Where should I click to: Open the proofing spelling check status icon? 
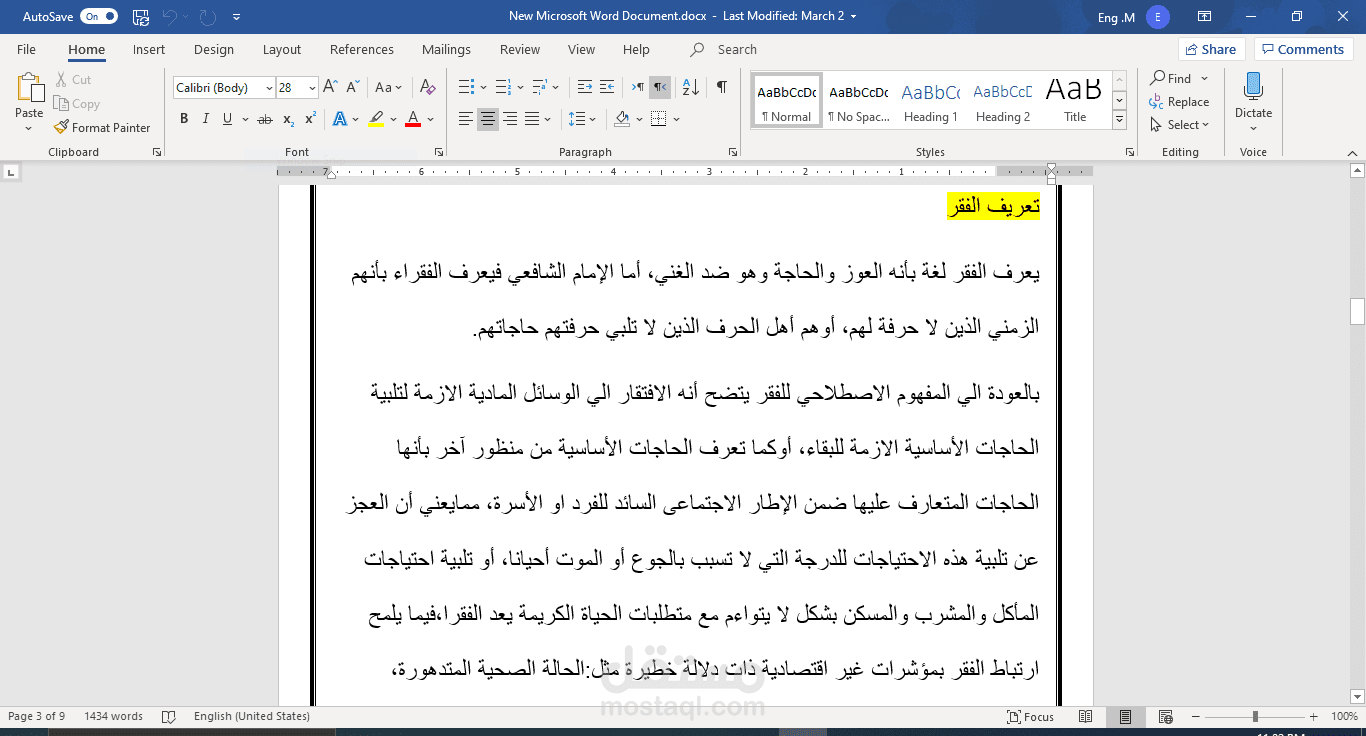(x=169, y=717)
